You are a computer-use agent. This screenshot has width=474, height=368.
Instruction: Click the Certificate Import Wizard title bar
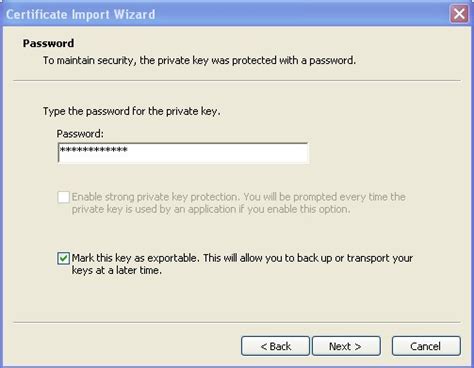pos(227,14)
